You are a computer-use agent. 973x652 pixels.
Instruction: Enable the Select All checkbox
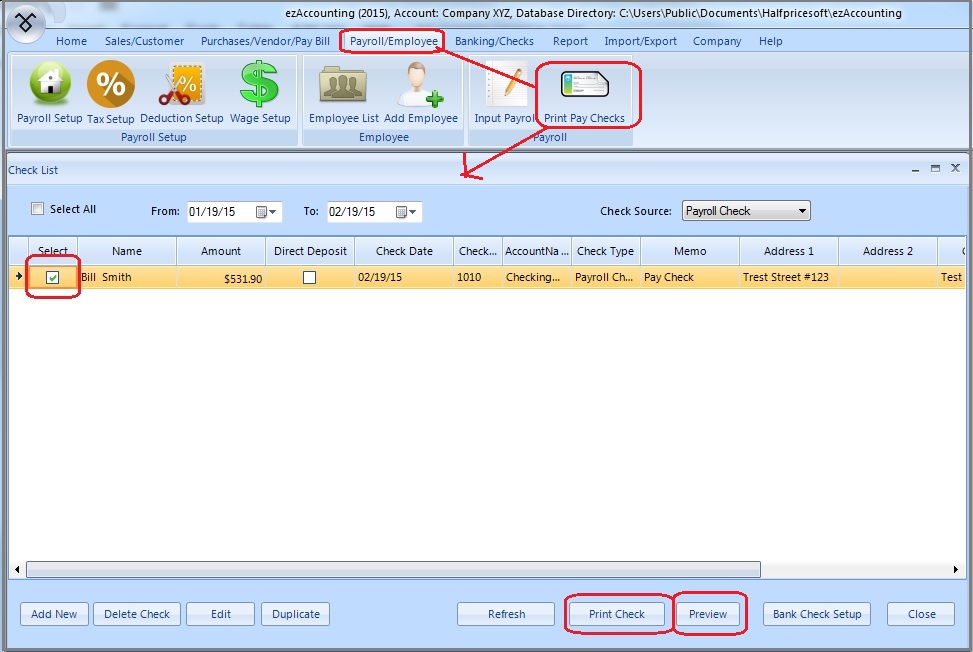38,209
